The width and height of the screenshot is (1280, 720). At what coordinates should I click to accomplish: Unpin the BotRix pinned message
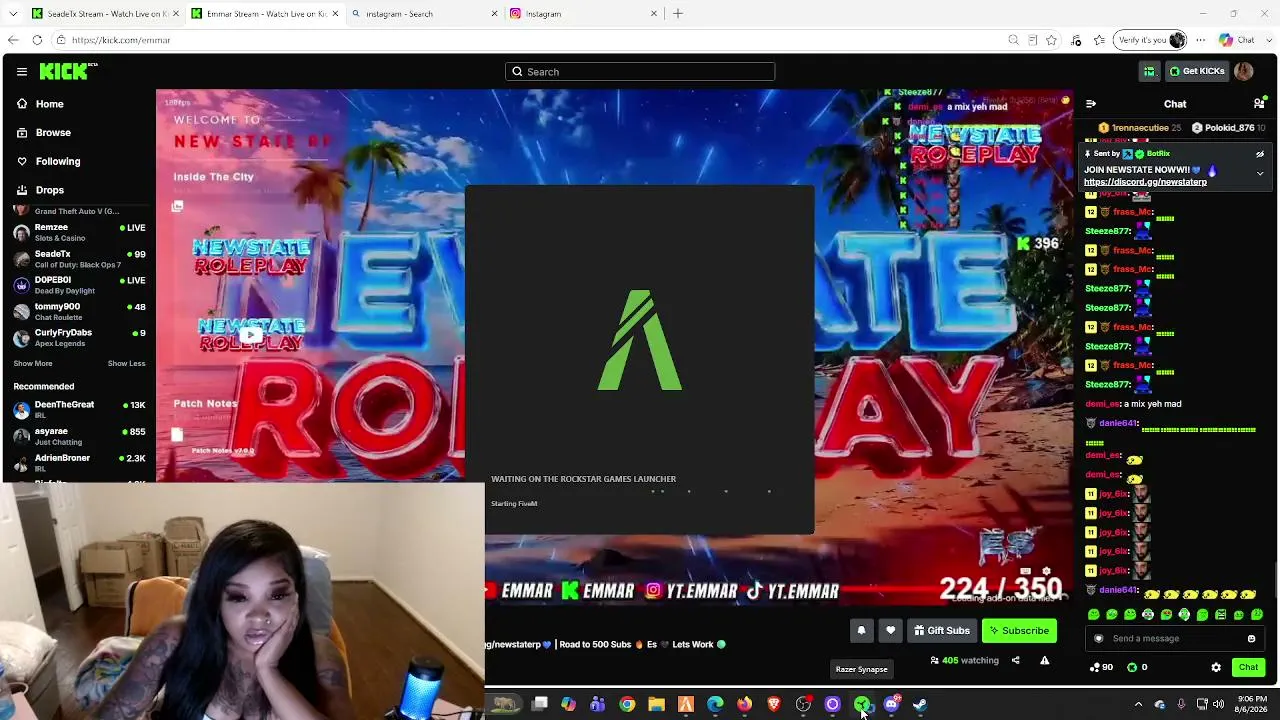tap(1260, 154)
